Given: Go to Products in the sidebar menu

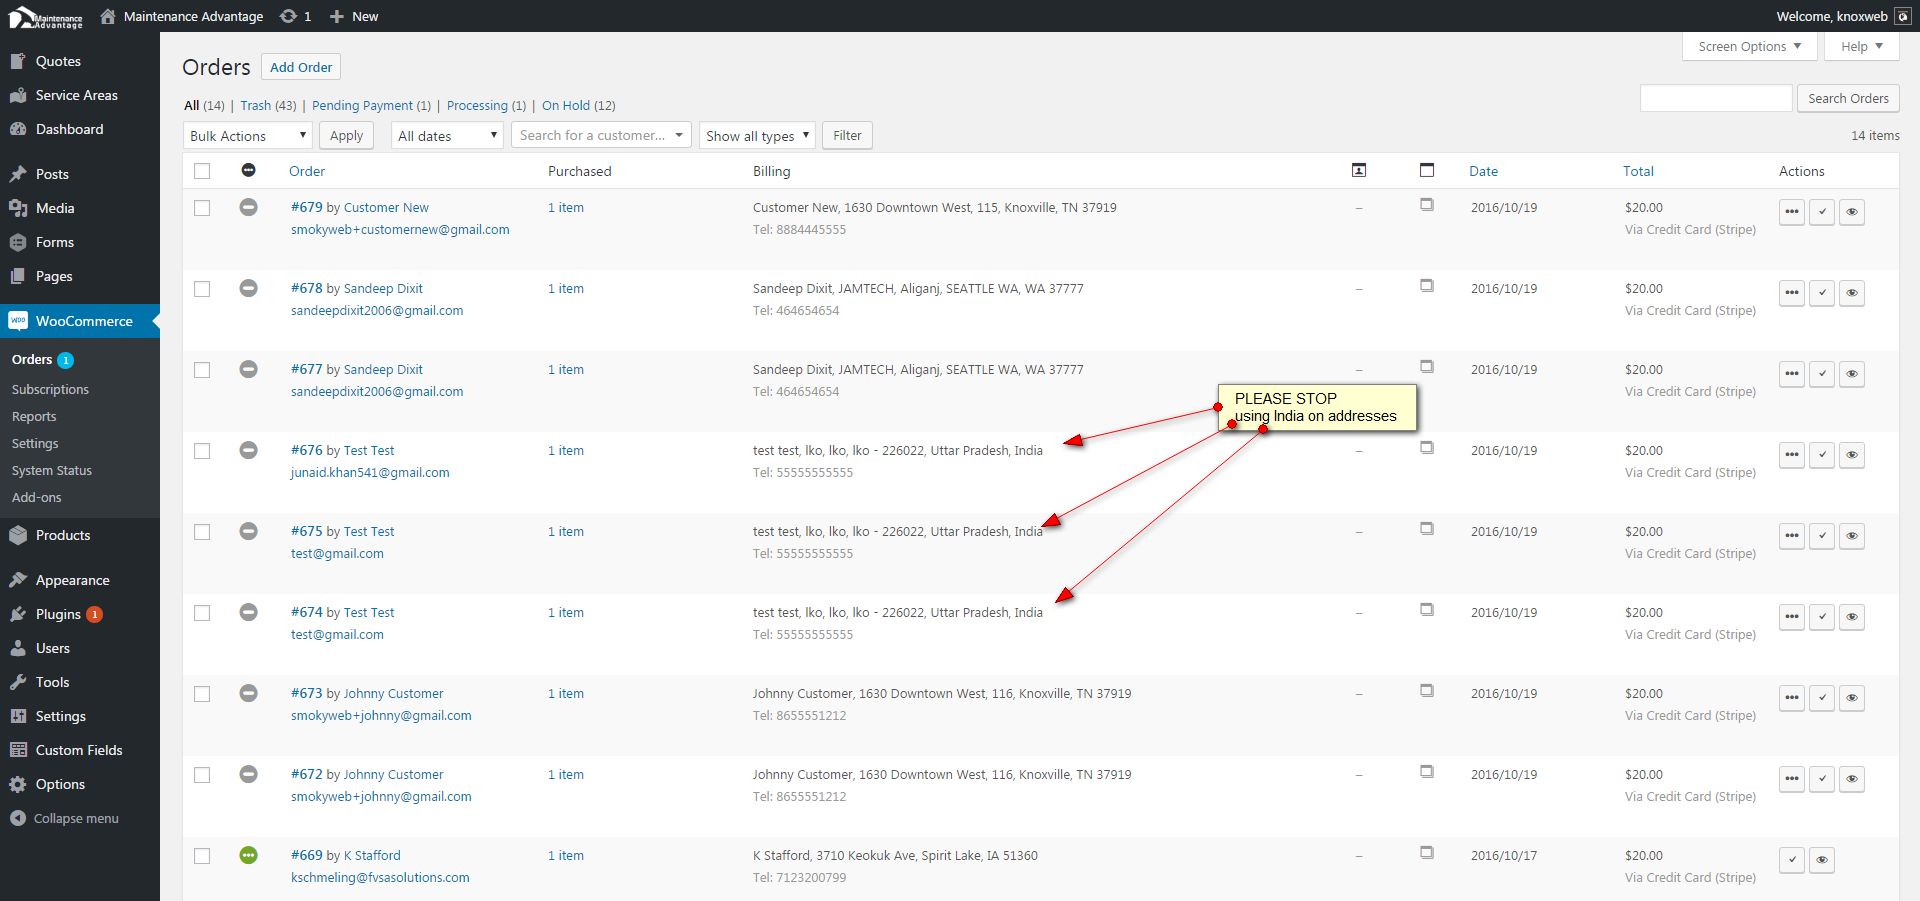Looking at the screenshot, I should 63,536.
